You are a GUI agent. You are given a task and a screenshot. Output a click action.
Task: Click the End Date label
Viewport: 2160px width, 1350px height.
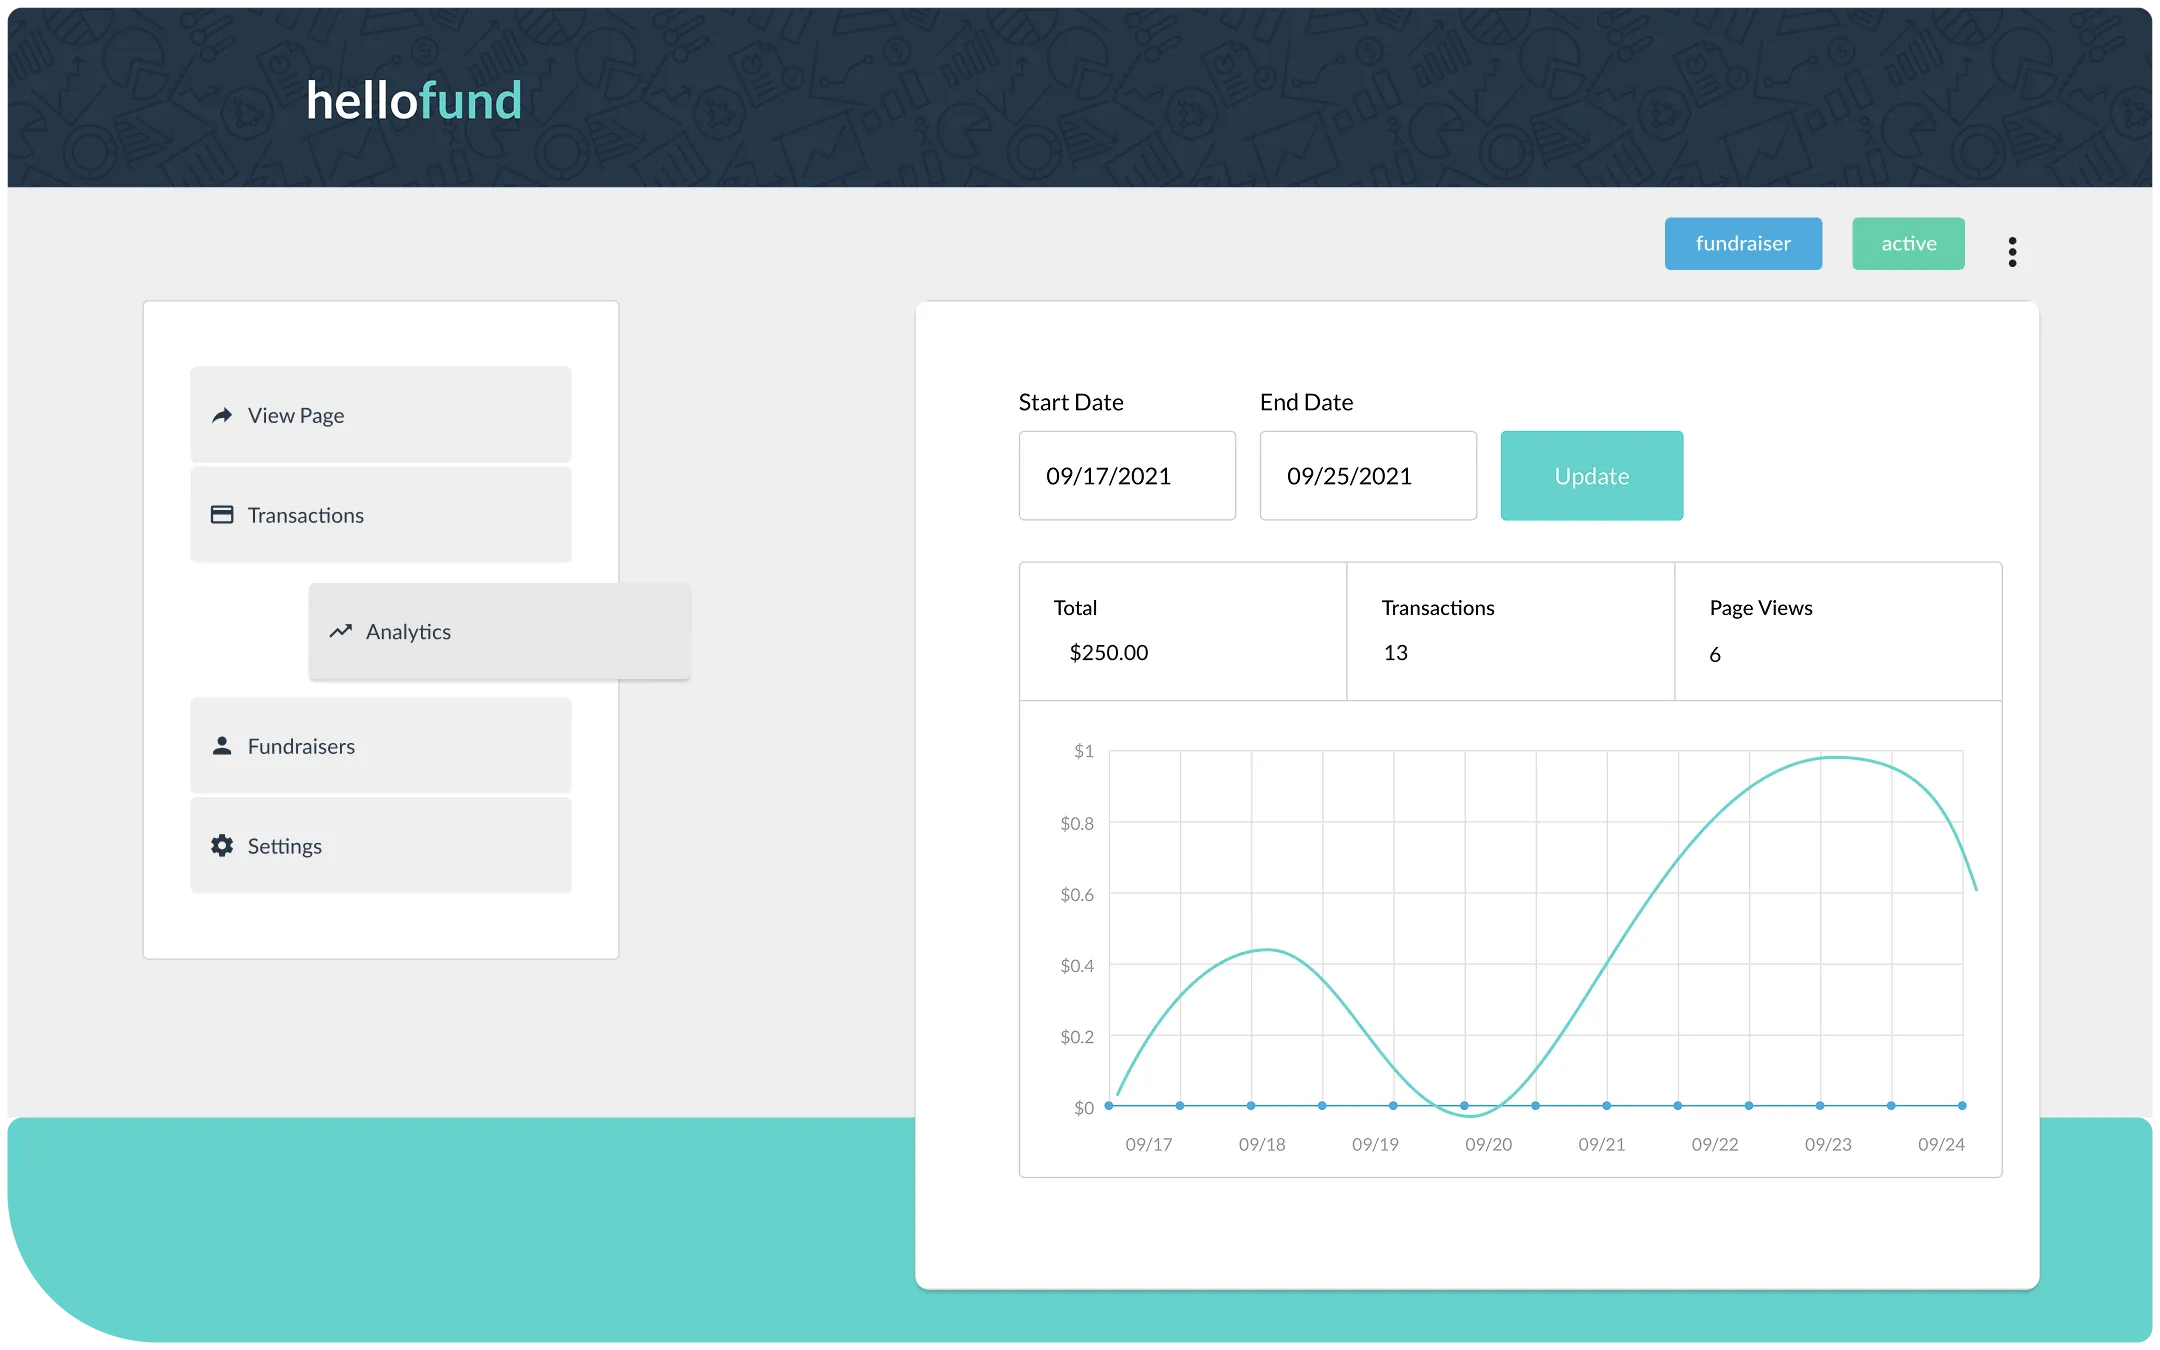1306,402
